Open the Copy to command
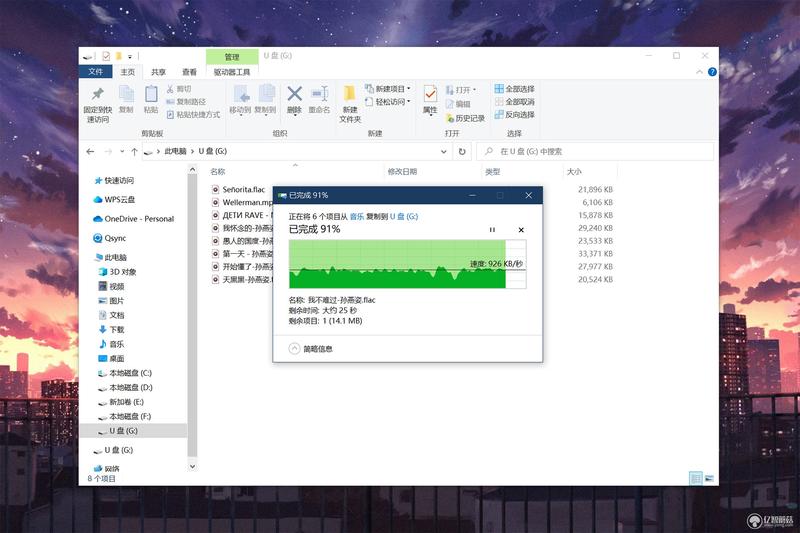 click(x=265, y=99)
